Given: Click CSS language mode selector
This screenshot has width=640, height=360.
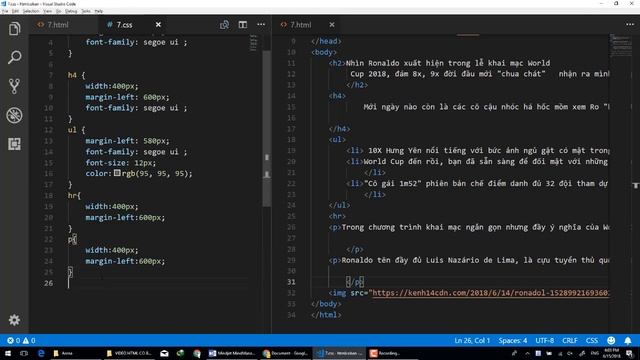Looking at the screenshot, I should (x=592, y=340).
